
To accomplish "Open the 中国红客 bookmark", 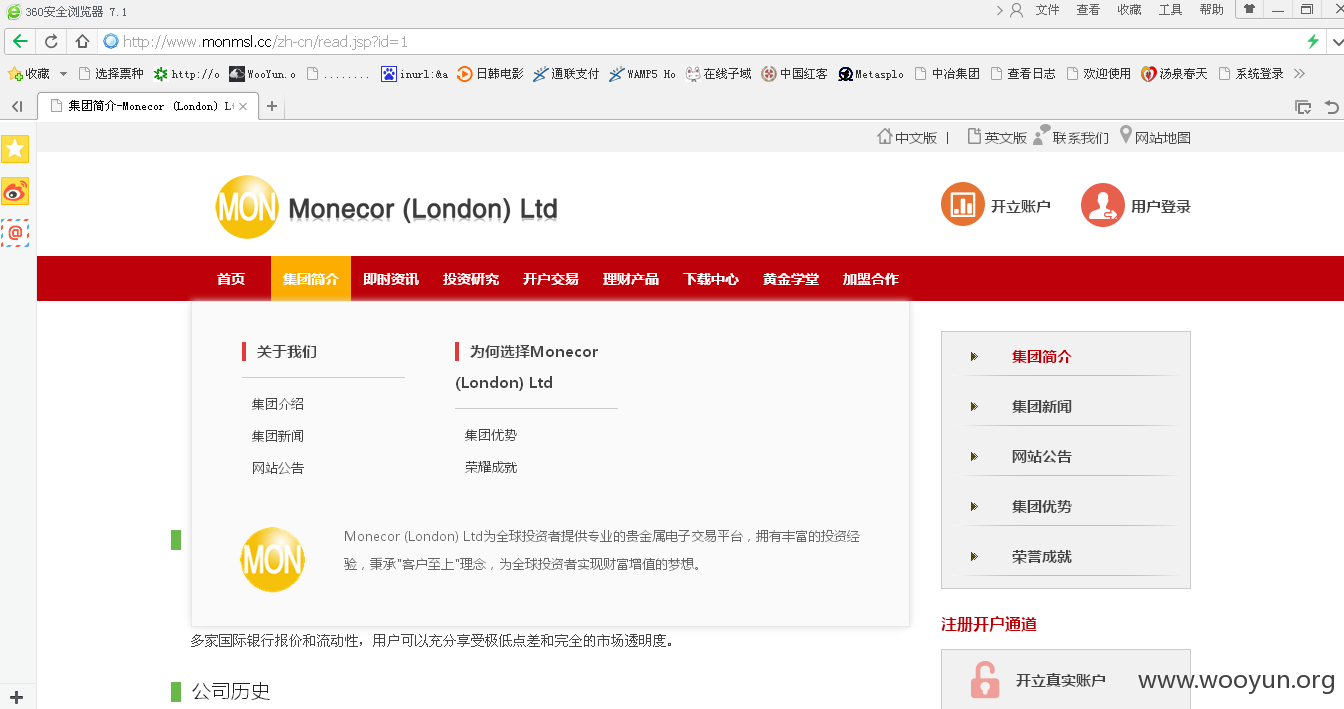I will pyautogui.click(x=794, y=74).
